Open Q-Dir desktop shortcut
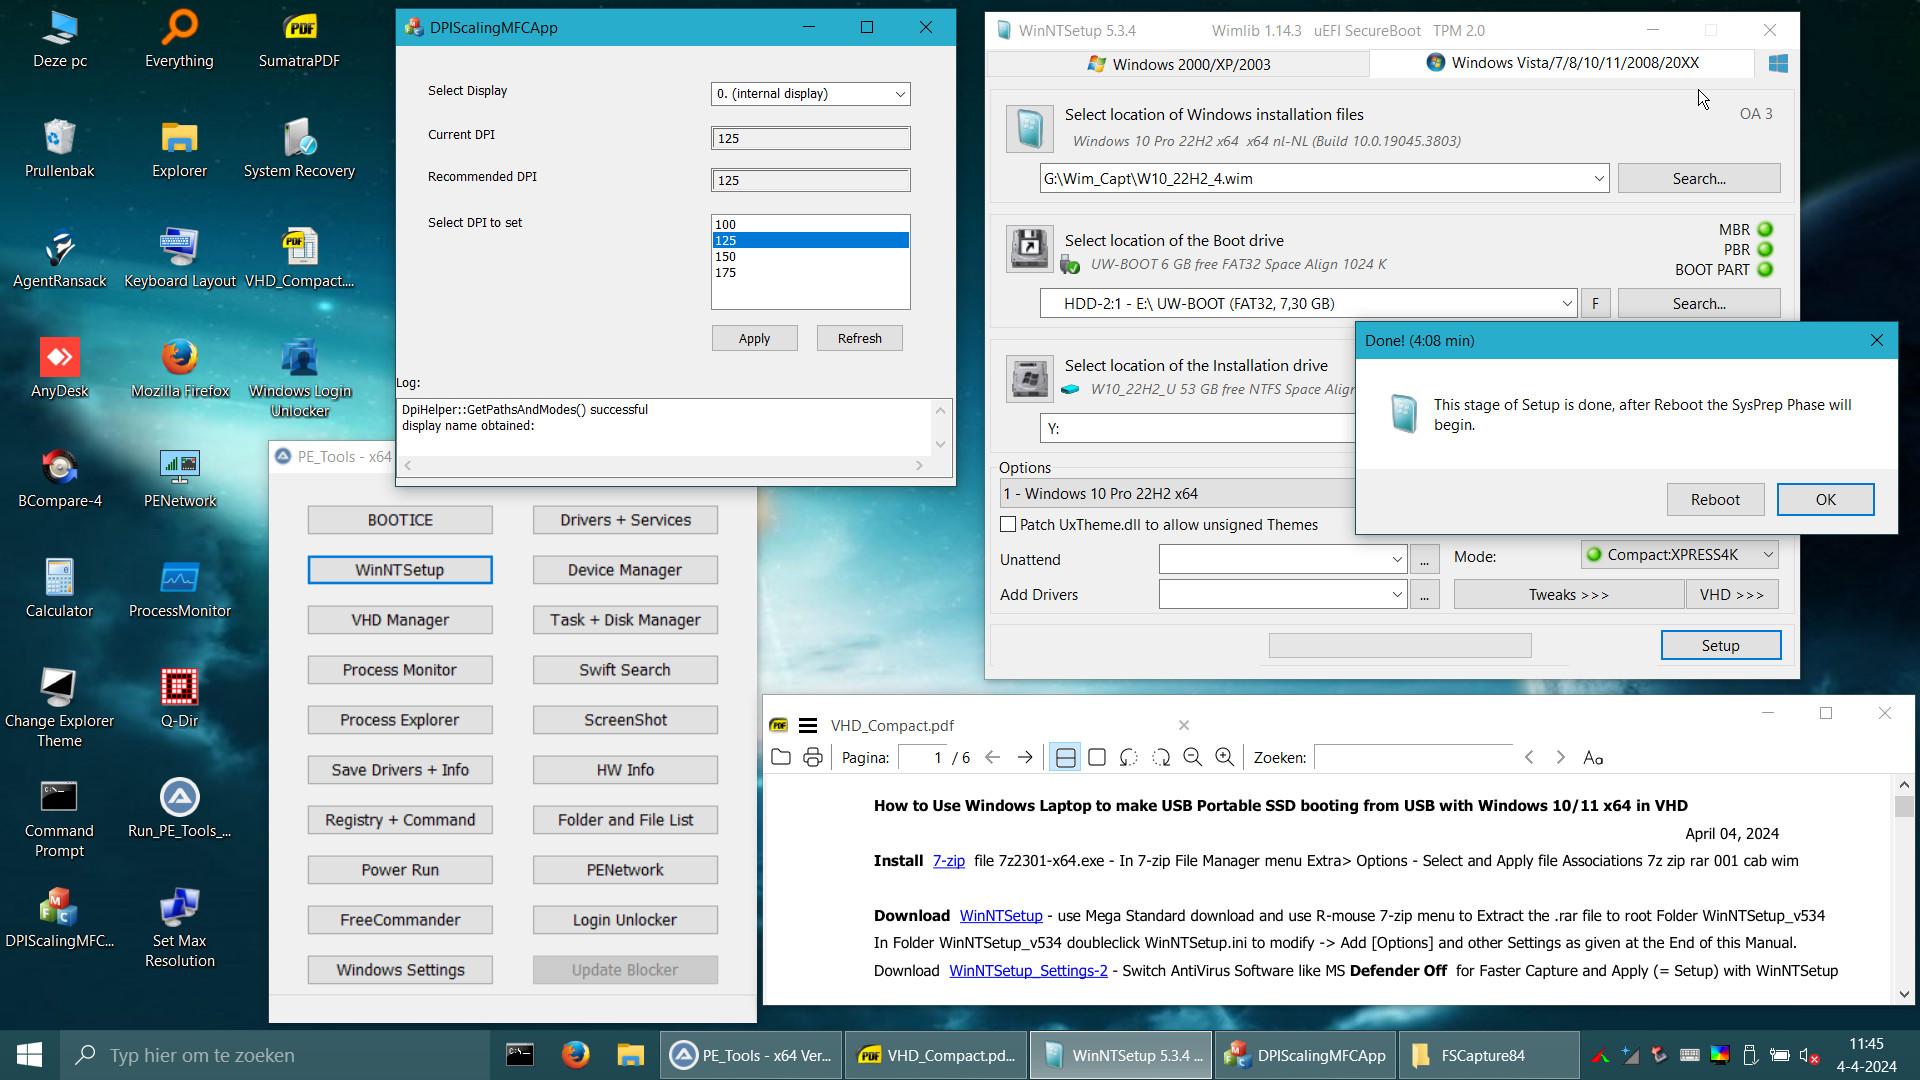 pyautogui.click(x=179, y=688)
